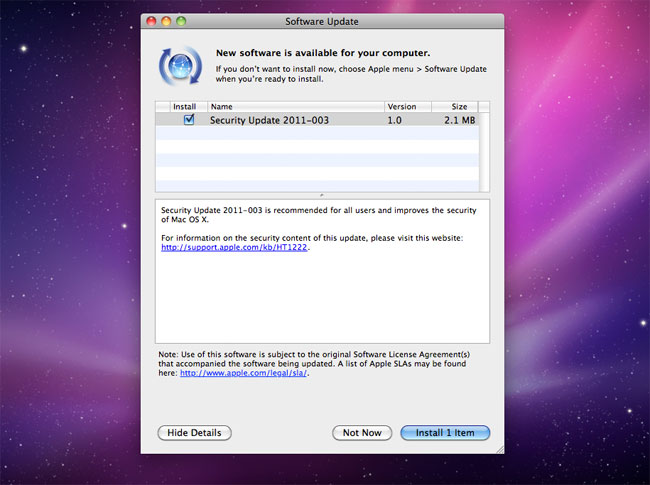
Task: Sort updates by Version column header
Action: tap(407, 106)
